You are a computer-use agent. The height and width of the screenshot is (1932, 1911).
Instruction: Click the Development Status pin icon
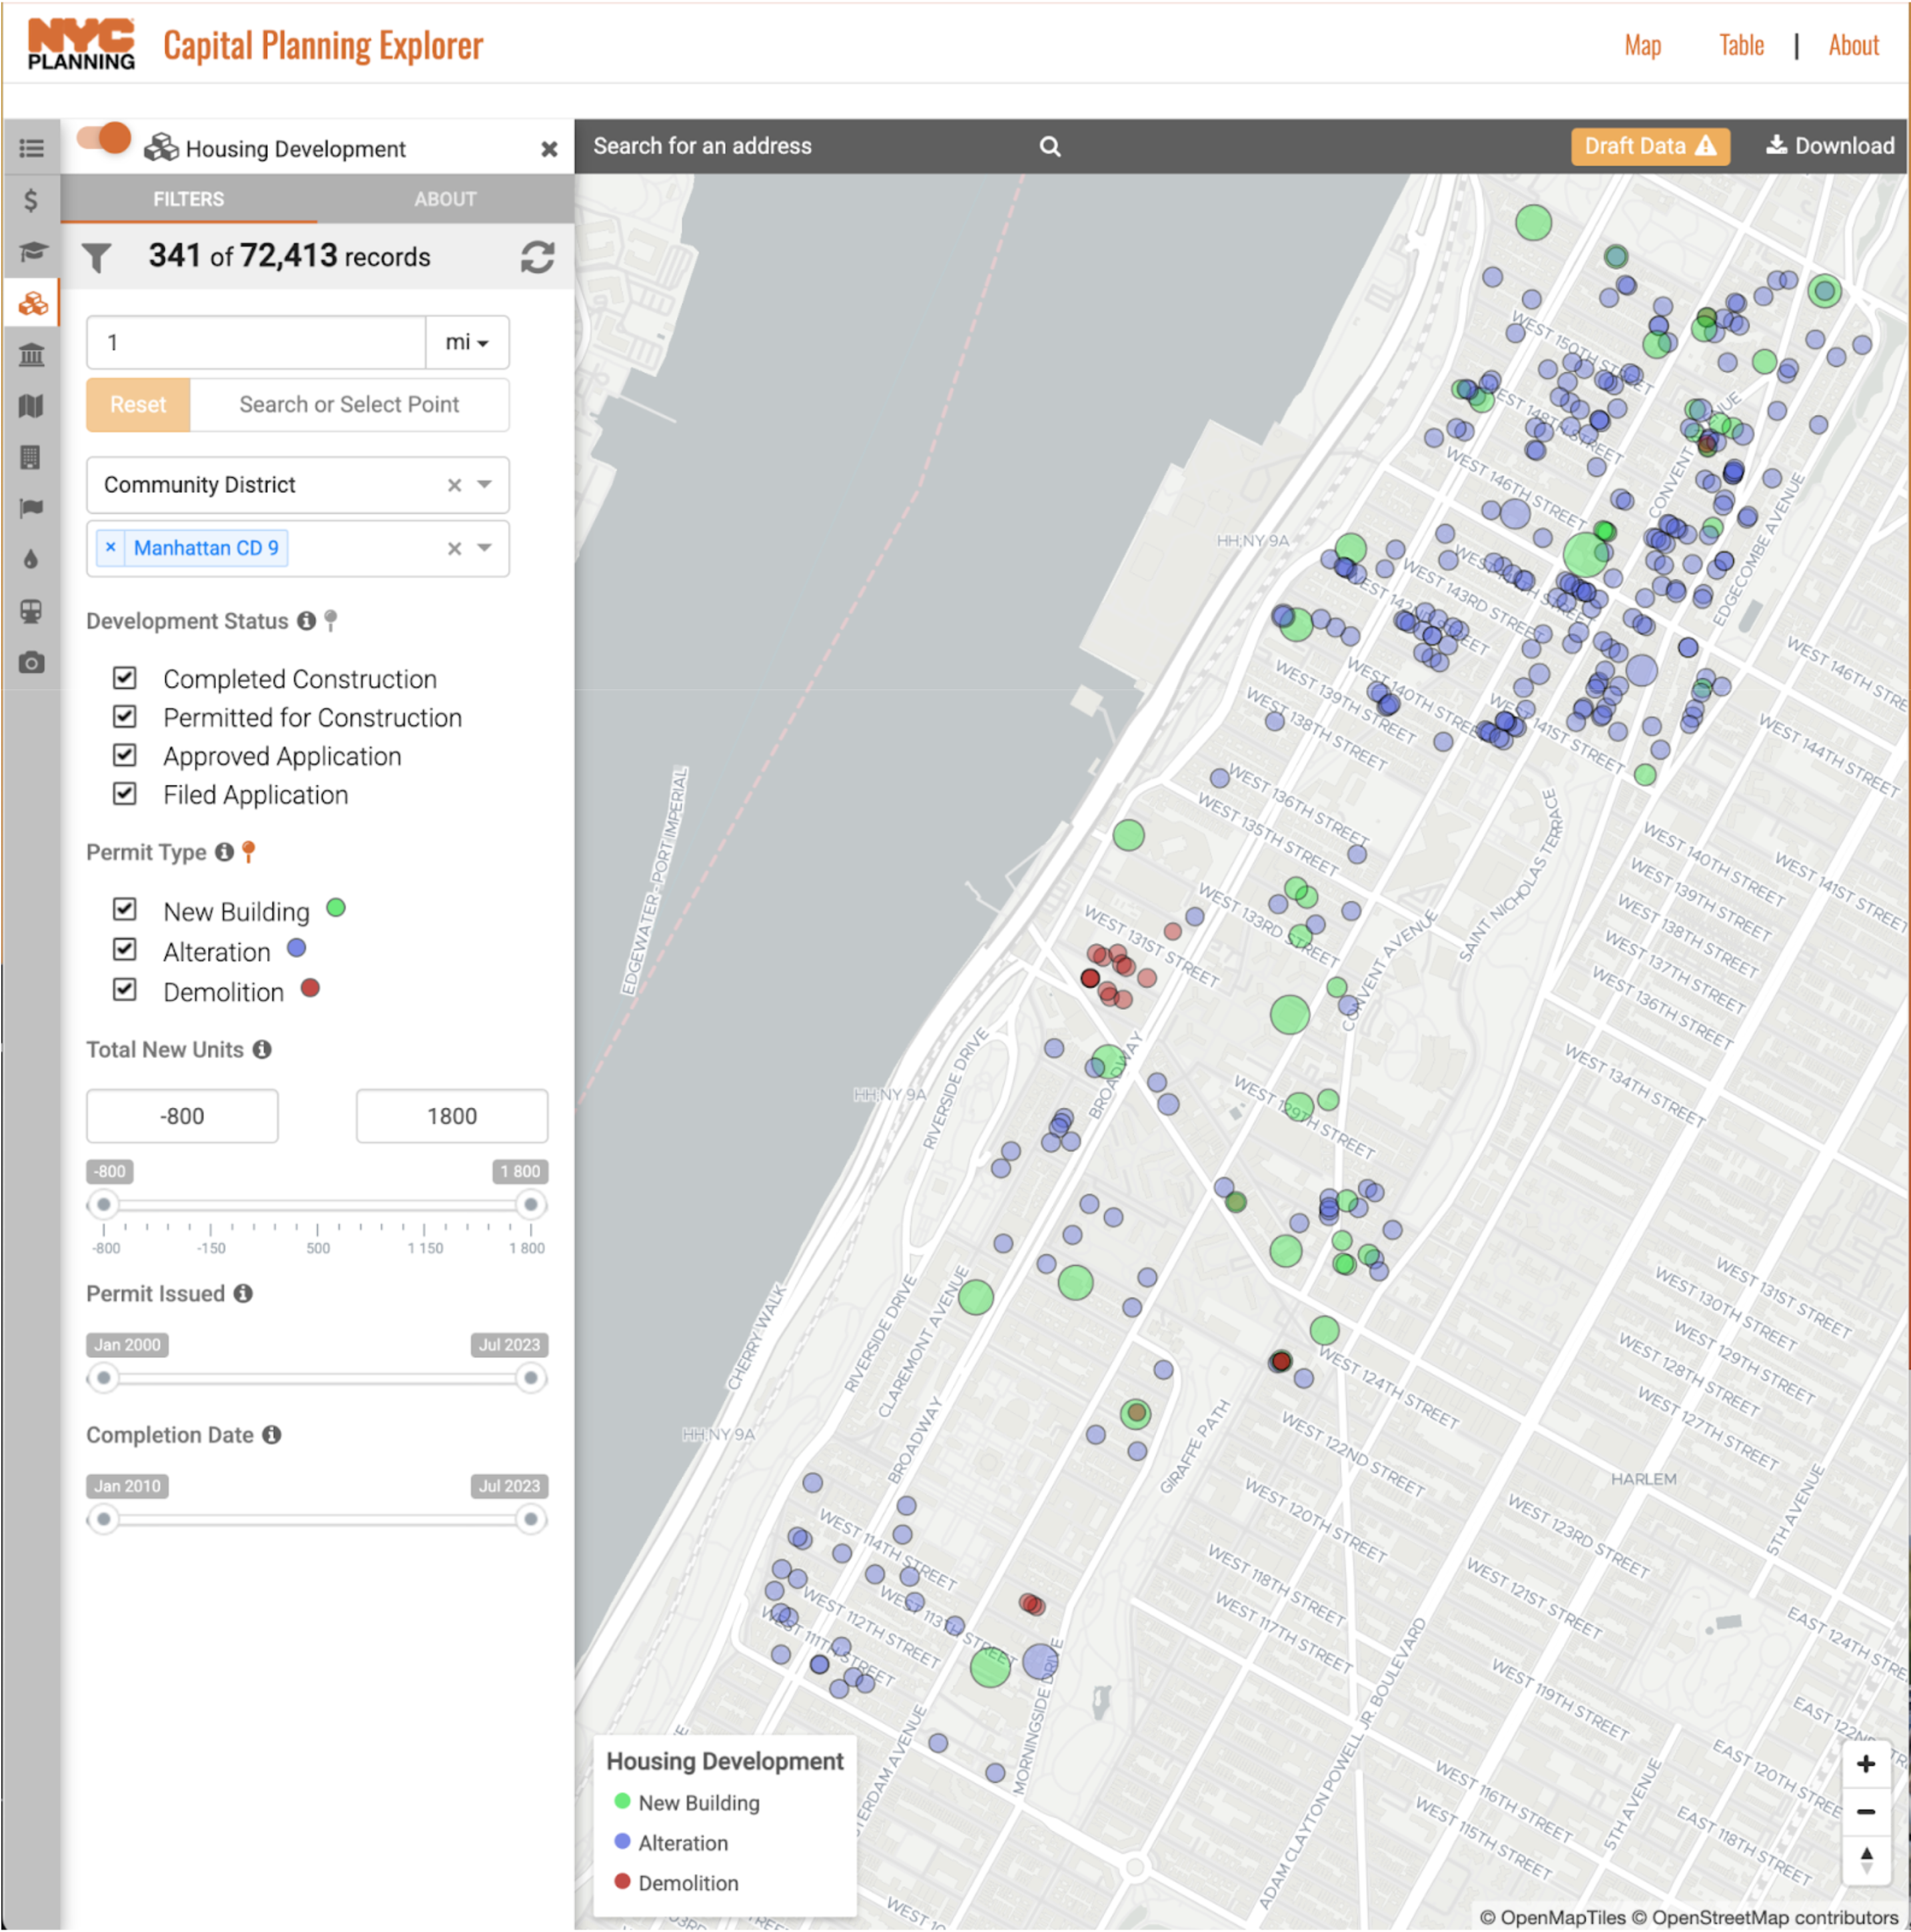click(x=331, y=621)
